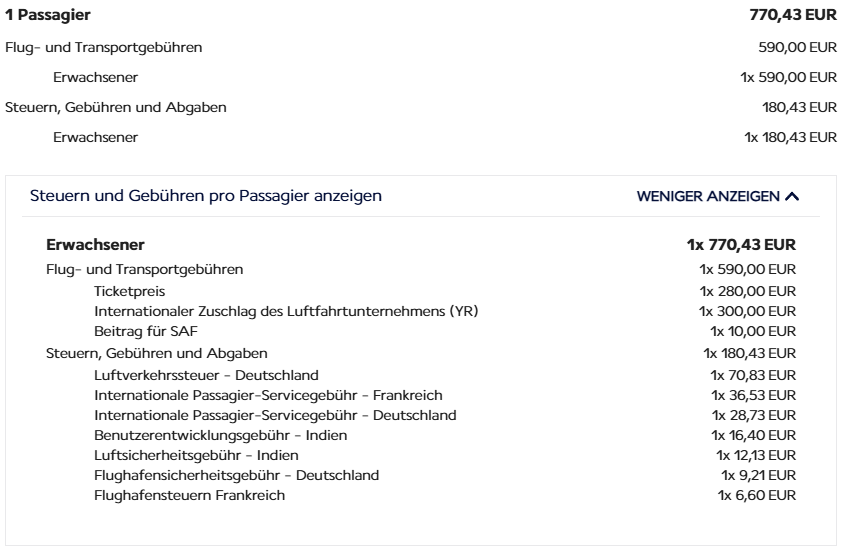Click the bold 770,43 EUR total at top
The height and width of the screenshot is (548, 843).
click(793, 15)
